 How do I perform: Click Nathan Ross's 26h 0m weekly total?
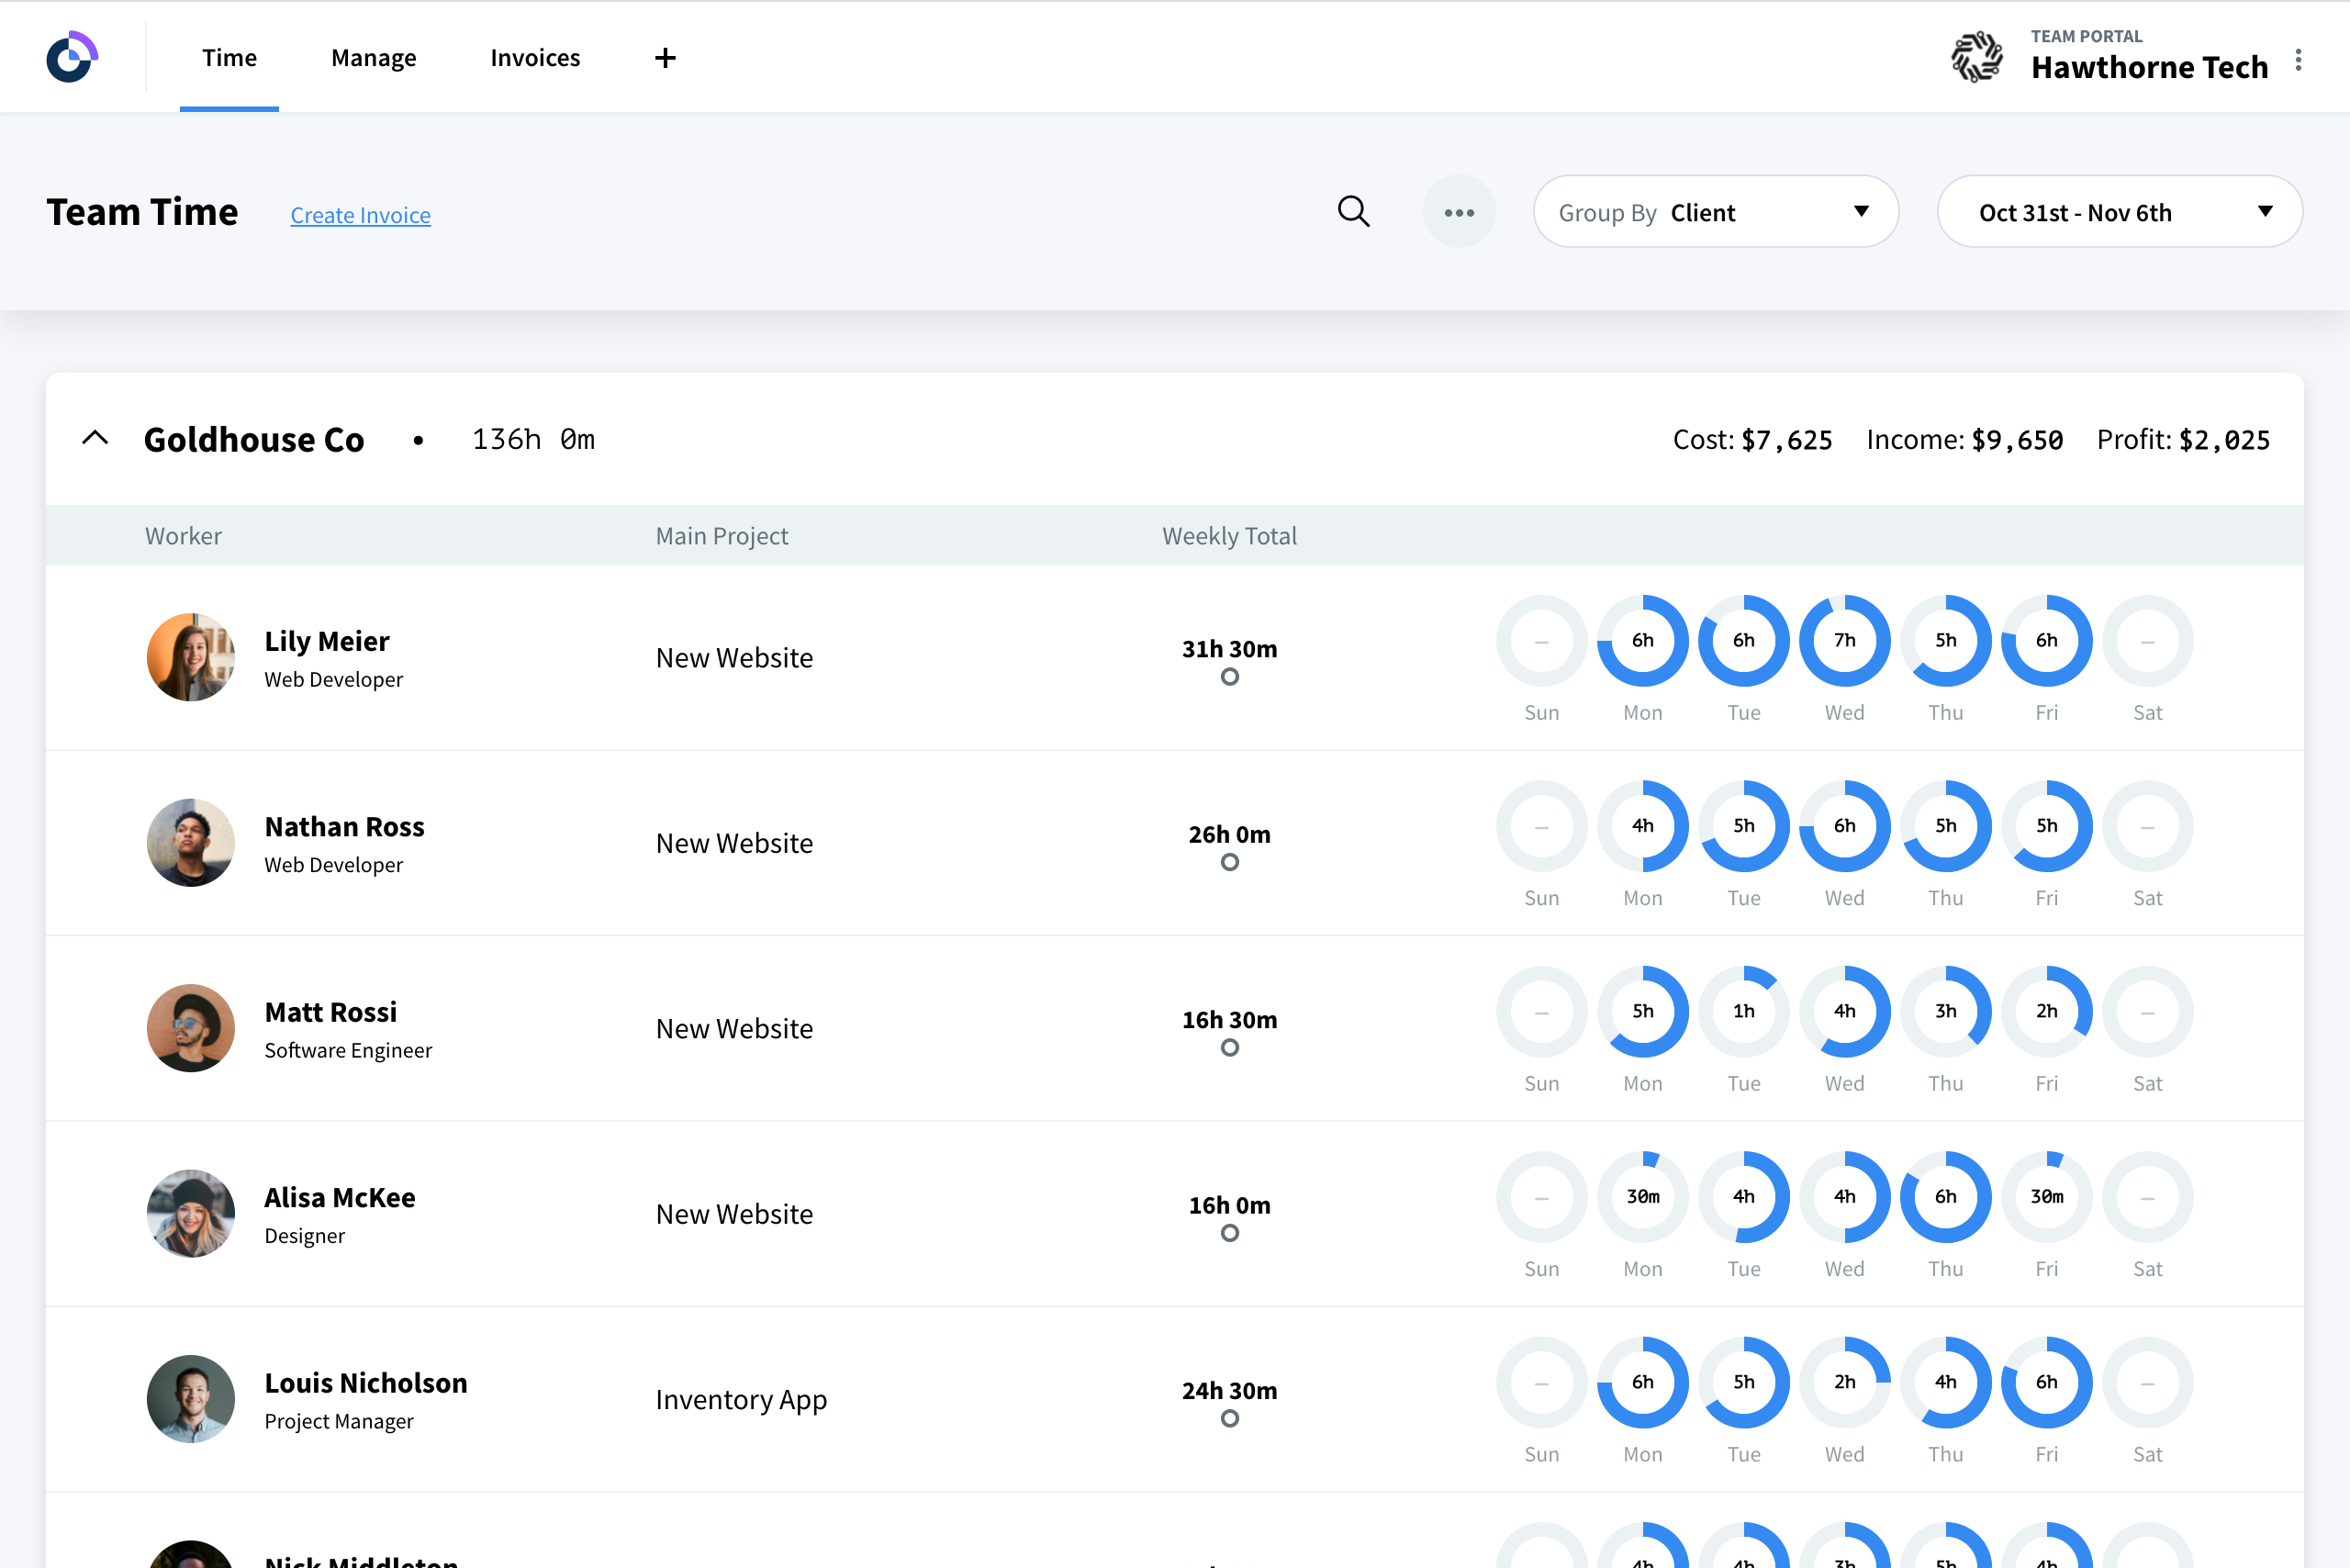(x=1230, y=835)
